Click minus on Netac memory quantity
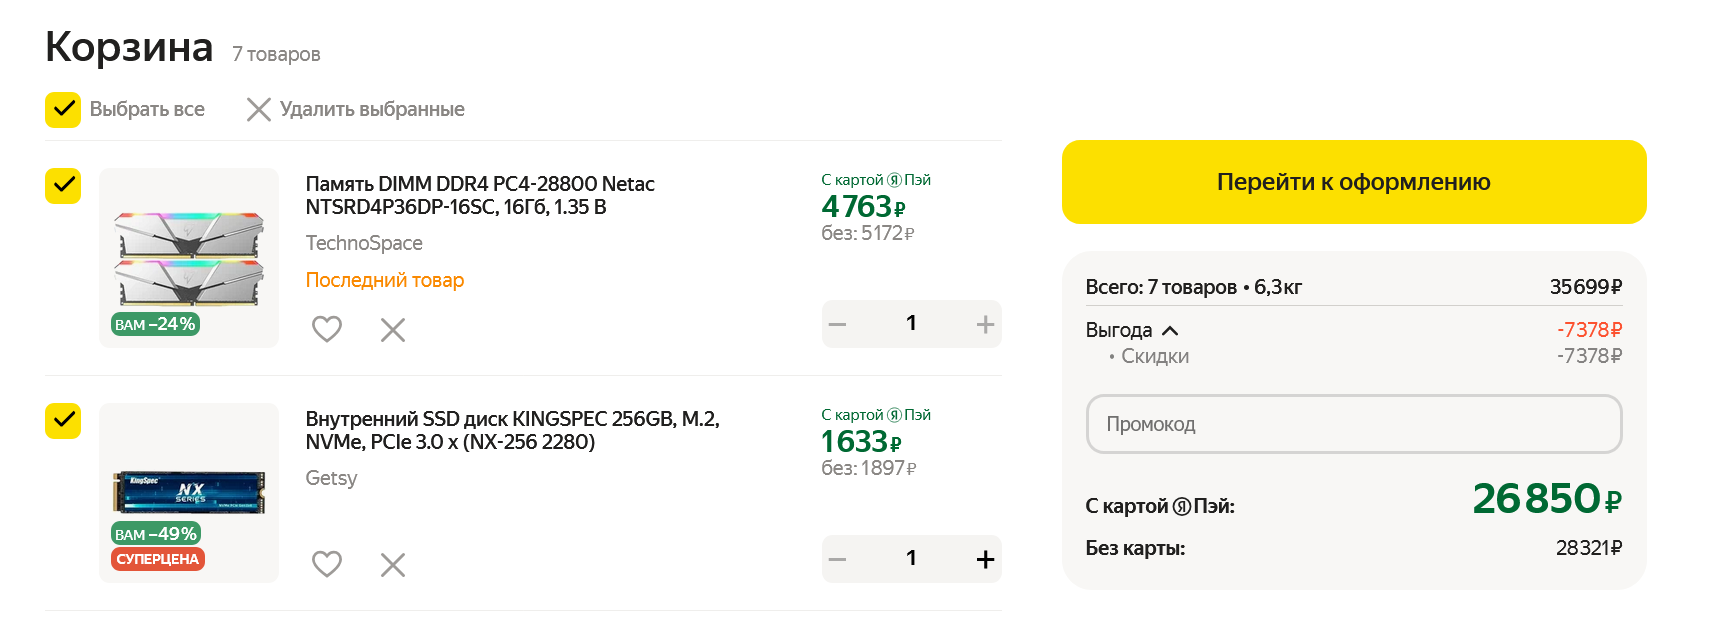 pos(838,324)
